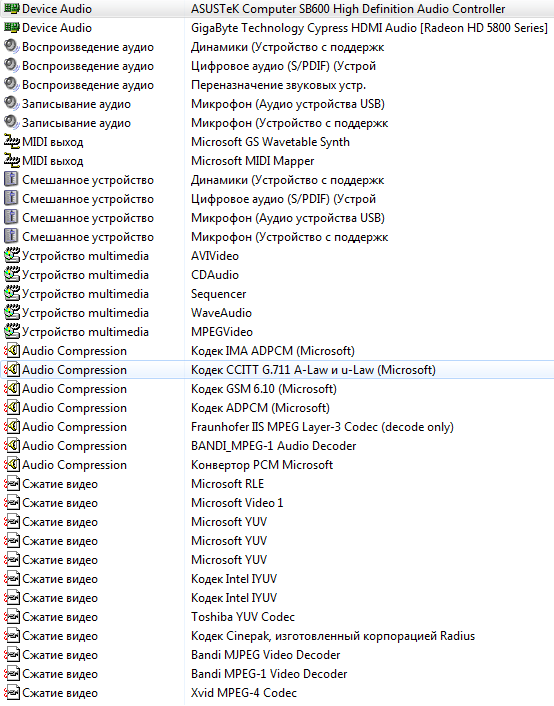Click the text CDAudio
The height and width of the screenshot is (706, 554).
215,275
